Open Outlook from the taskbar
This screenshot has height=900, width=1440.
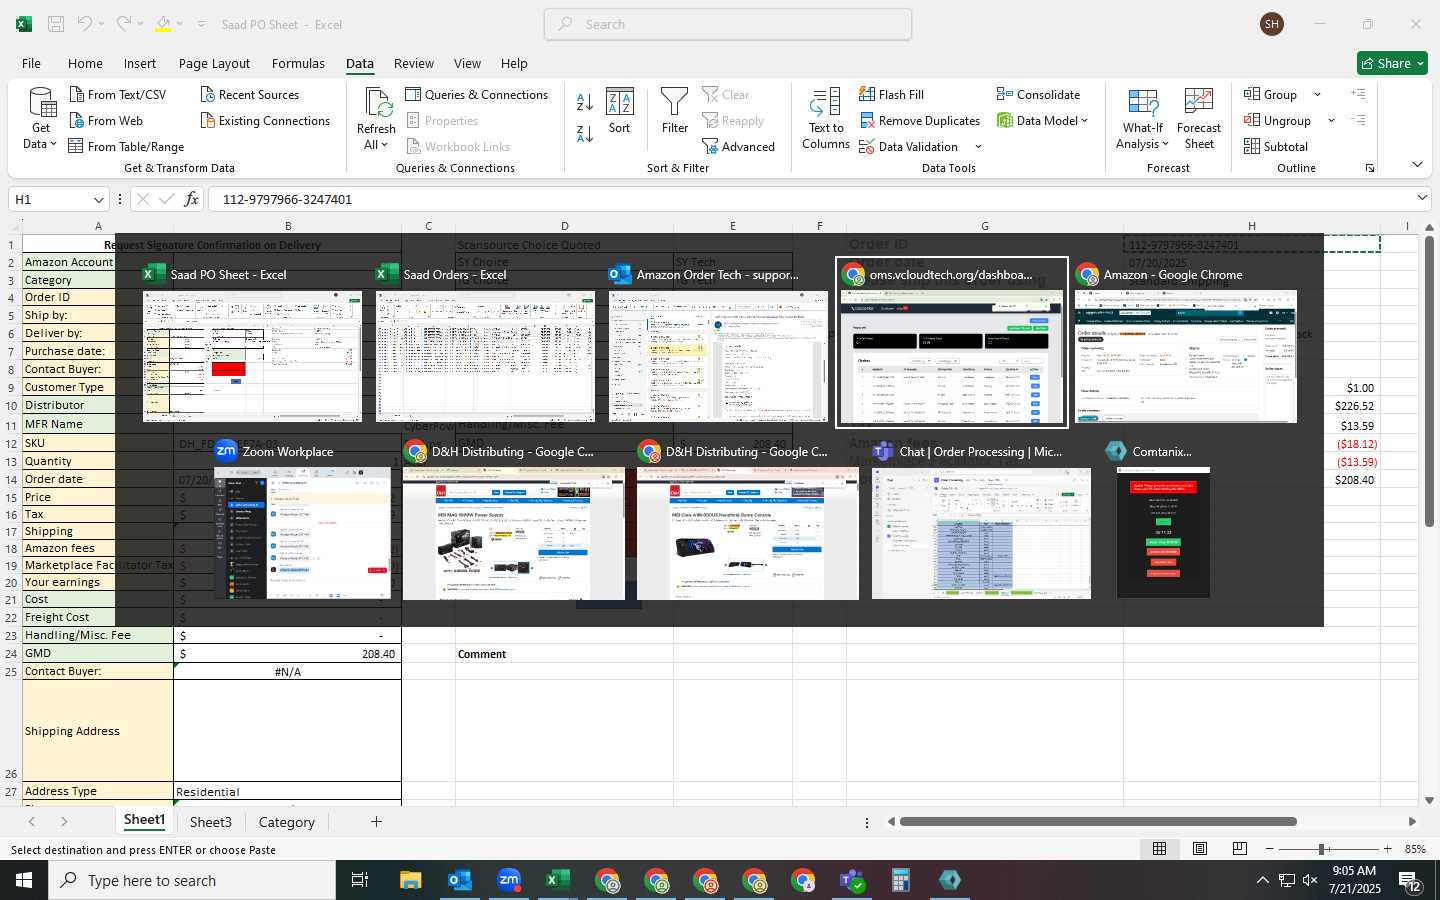click(x=459, y=880)
